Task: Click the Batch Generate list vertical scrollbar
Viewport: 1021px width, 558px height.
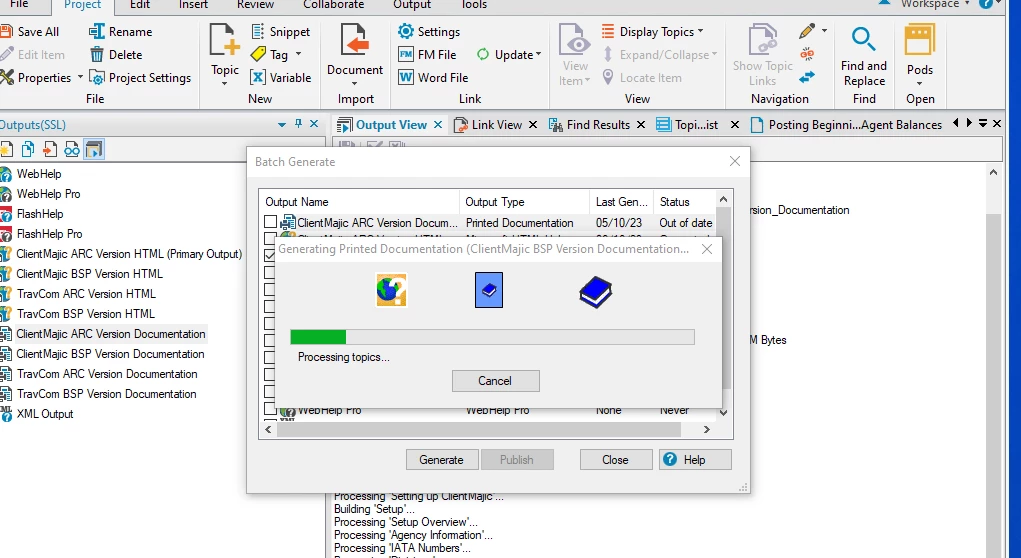Action: coord(723,296)
